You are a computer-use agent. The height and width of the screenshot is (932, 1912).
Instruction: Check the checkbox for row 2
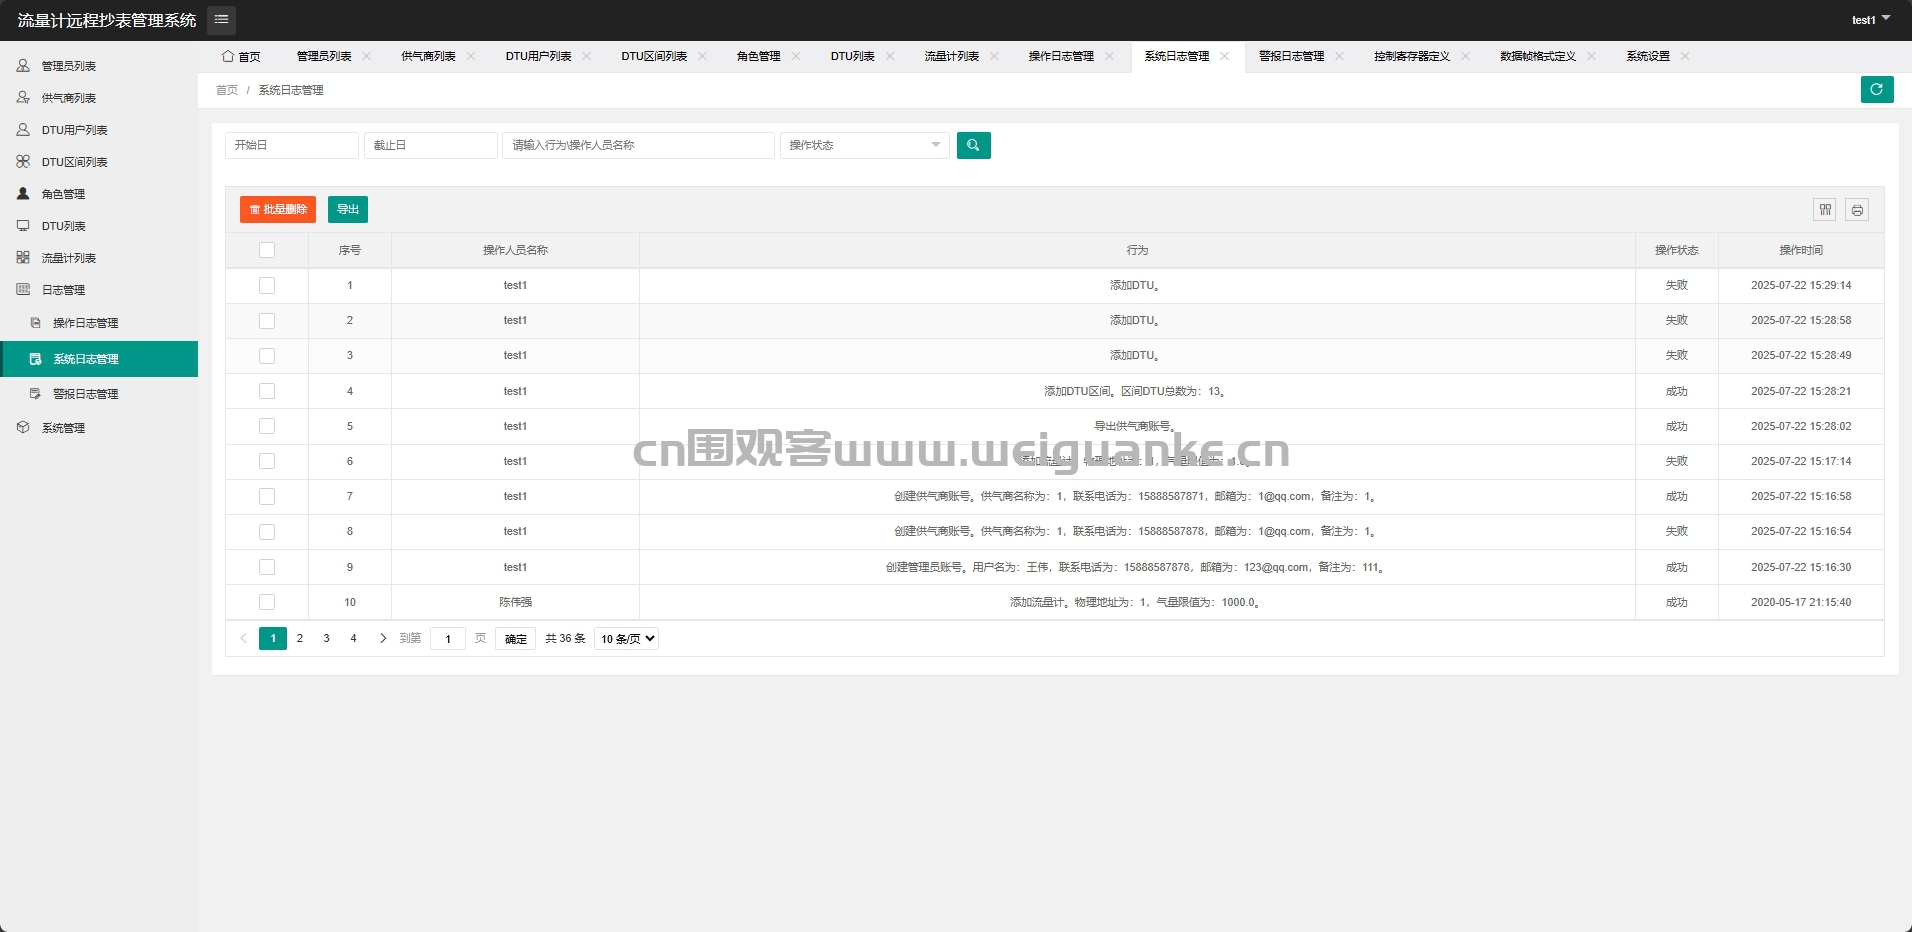click(x=267, y=320)
